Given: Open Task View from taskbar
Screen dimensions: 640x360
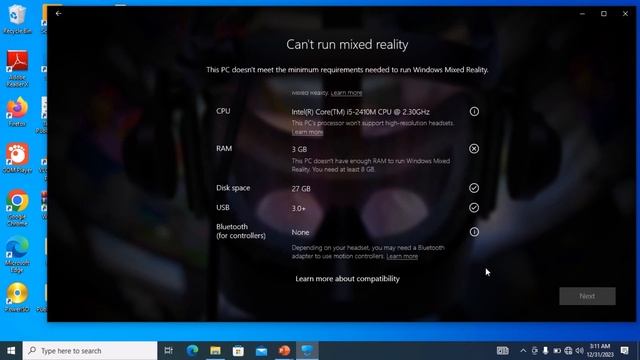Looking at the screenshot, I should coord(169,351).
